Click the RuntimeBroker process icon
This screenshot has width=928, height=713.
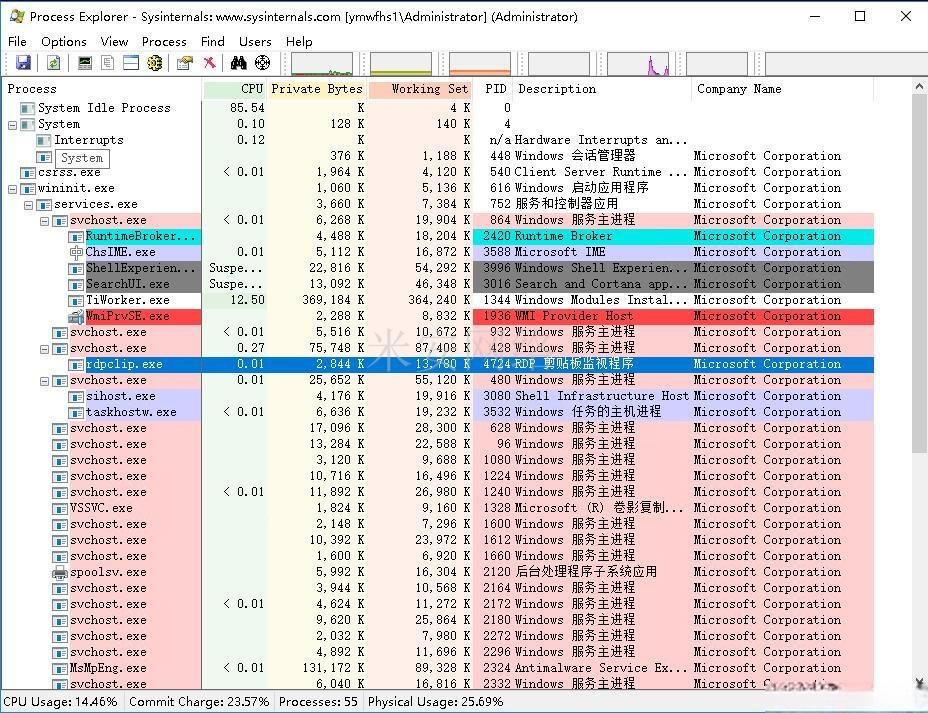[x=76, y=237]
